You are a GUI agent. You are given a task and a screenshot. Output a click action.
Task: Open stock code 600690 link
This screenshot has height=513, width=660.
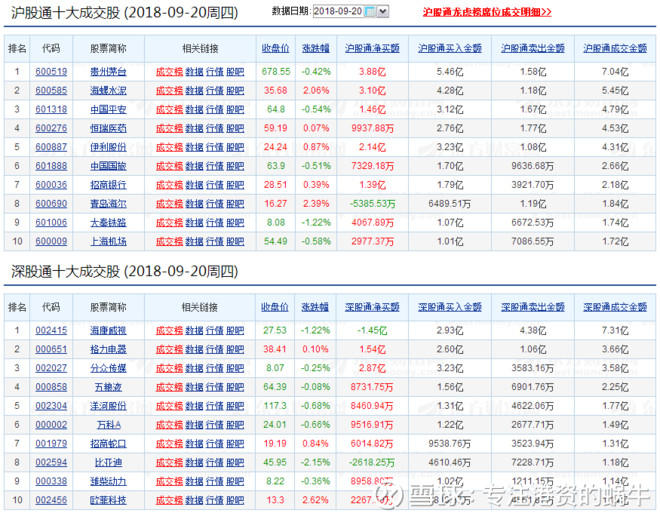coord(51,204)
